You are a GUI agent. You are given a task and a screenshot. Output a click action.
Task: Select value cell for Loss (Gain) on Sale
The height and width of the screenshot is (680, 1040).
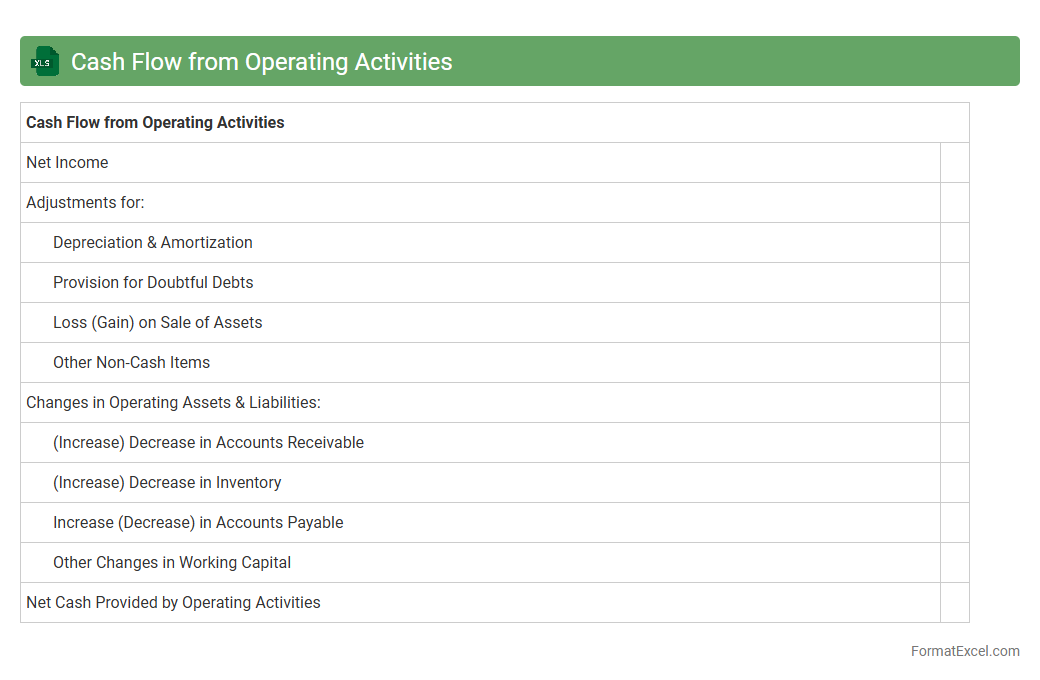(x=954, y=323)
